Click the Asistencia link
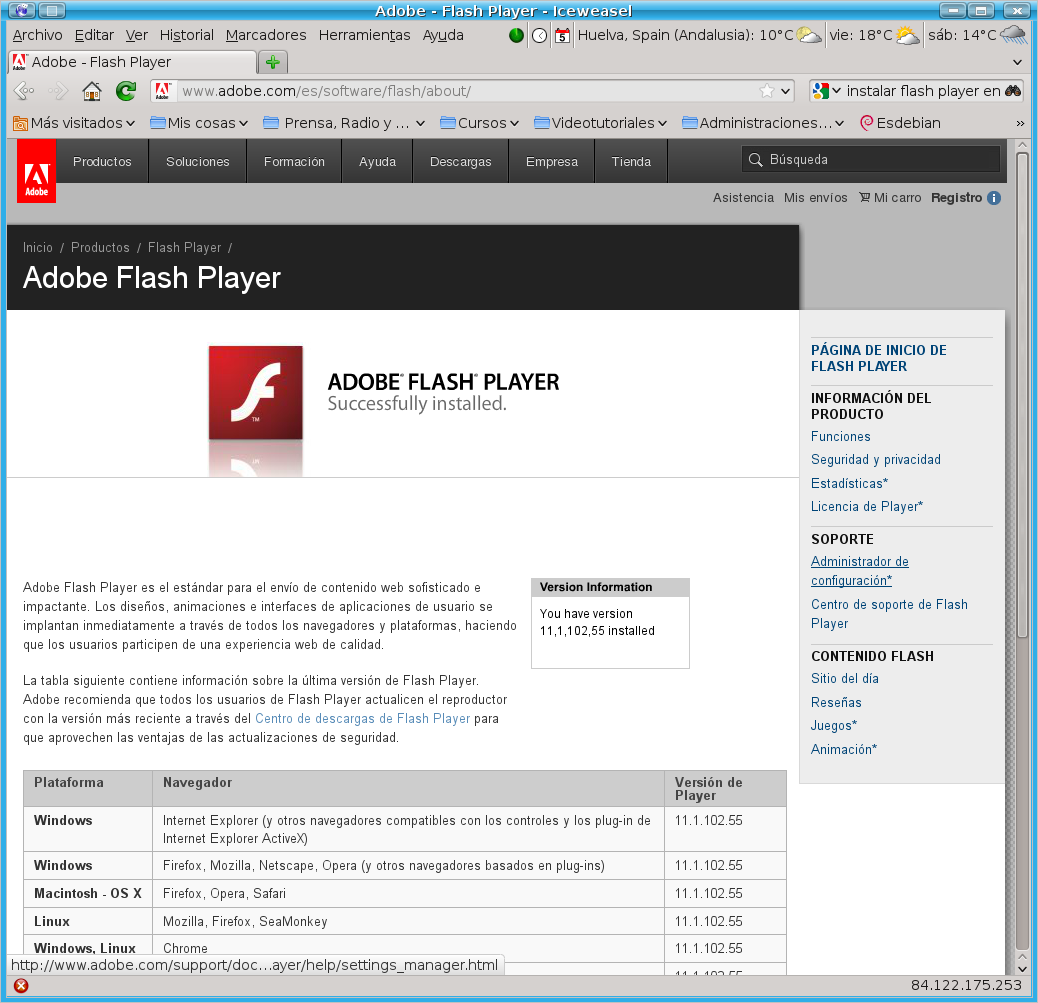The width and height of the screenshot is (1038, 1003). pos(743,198)
